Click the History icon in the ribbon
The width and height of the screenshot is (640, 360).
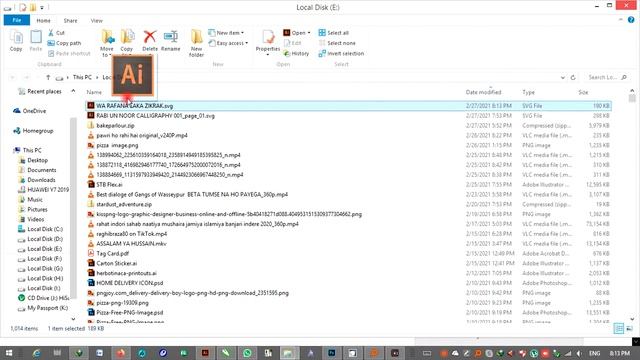296,53
